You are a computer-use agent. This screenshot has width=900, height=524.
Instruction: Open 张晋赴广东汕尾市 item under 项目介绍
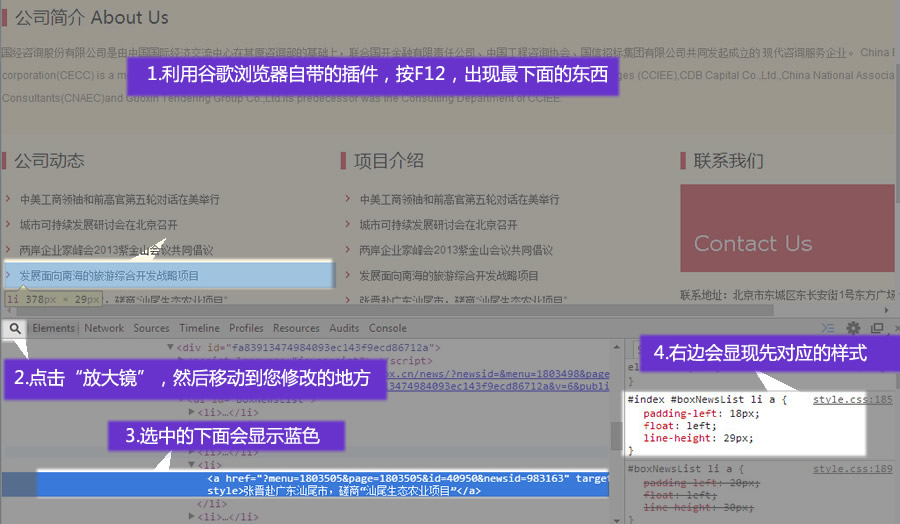tap(463, 299)
